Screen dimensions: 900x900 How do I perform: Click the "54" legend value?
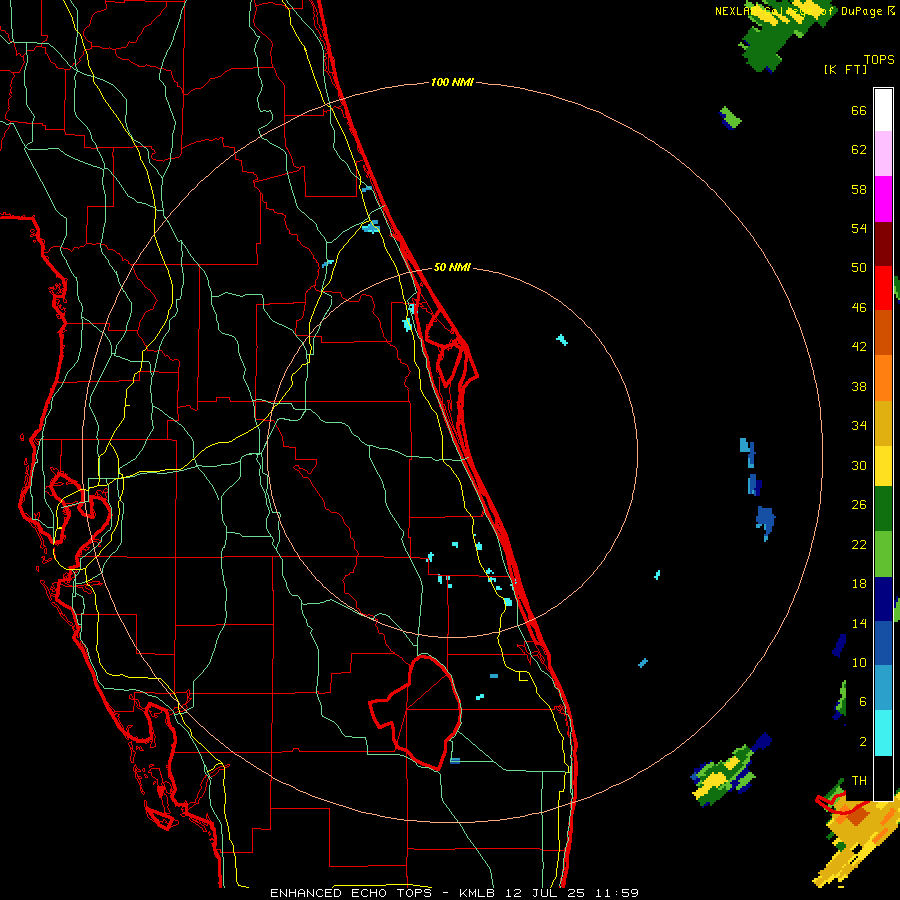coord(859,228)
